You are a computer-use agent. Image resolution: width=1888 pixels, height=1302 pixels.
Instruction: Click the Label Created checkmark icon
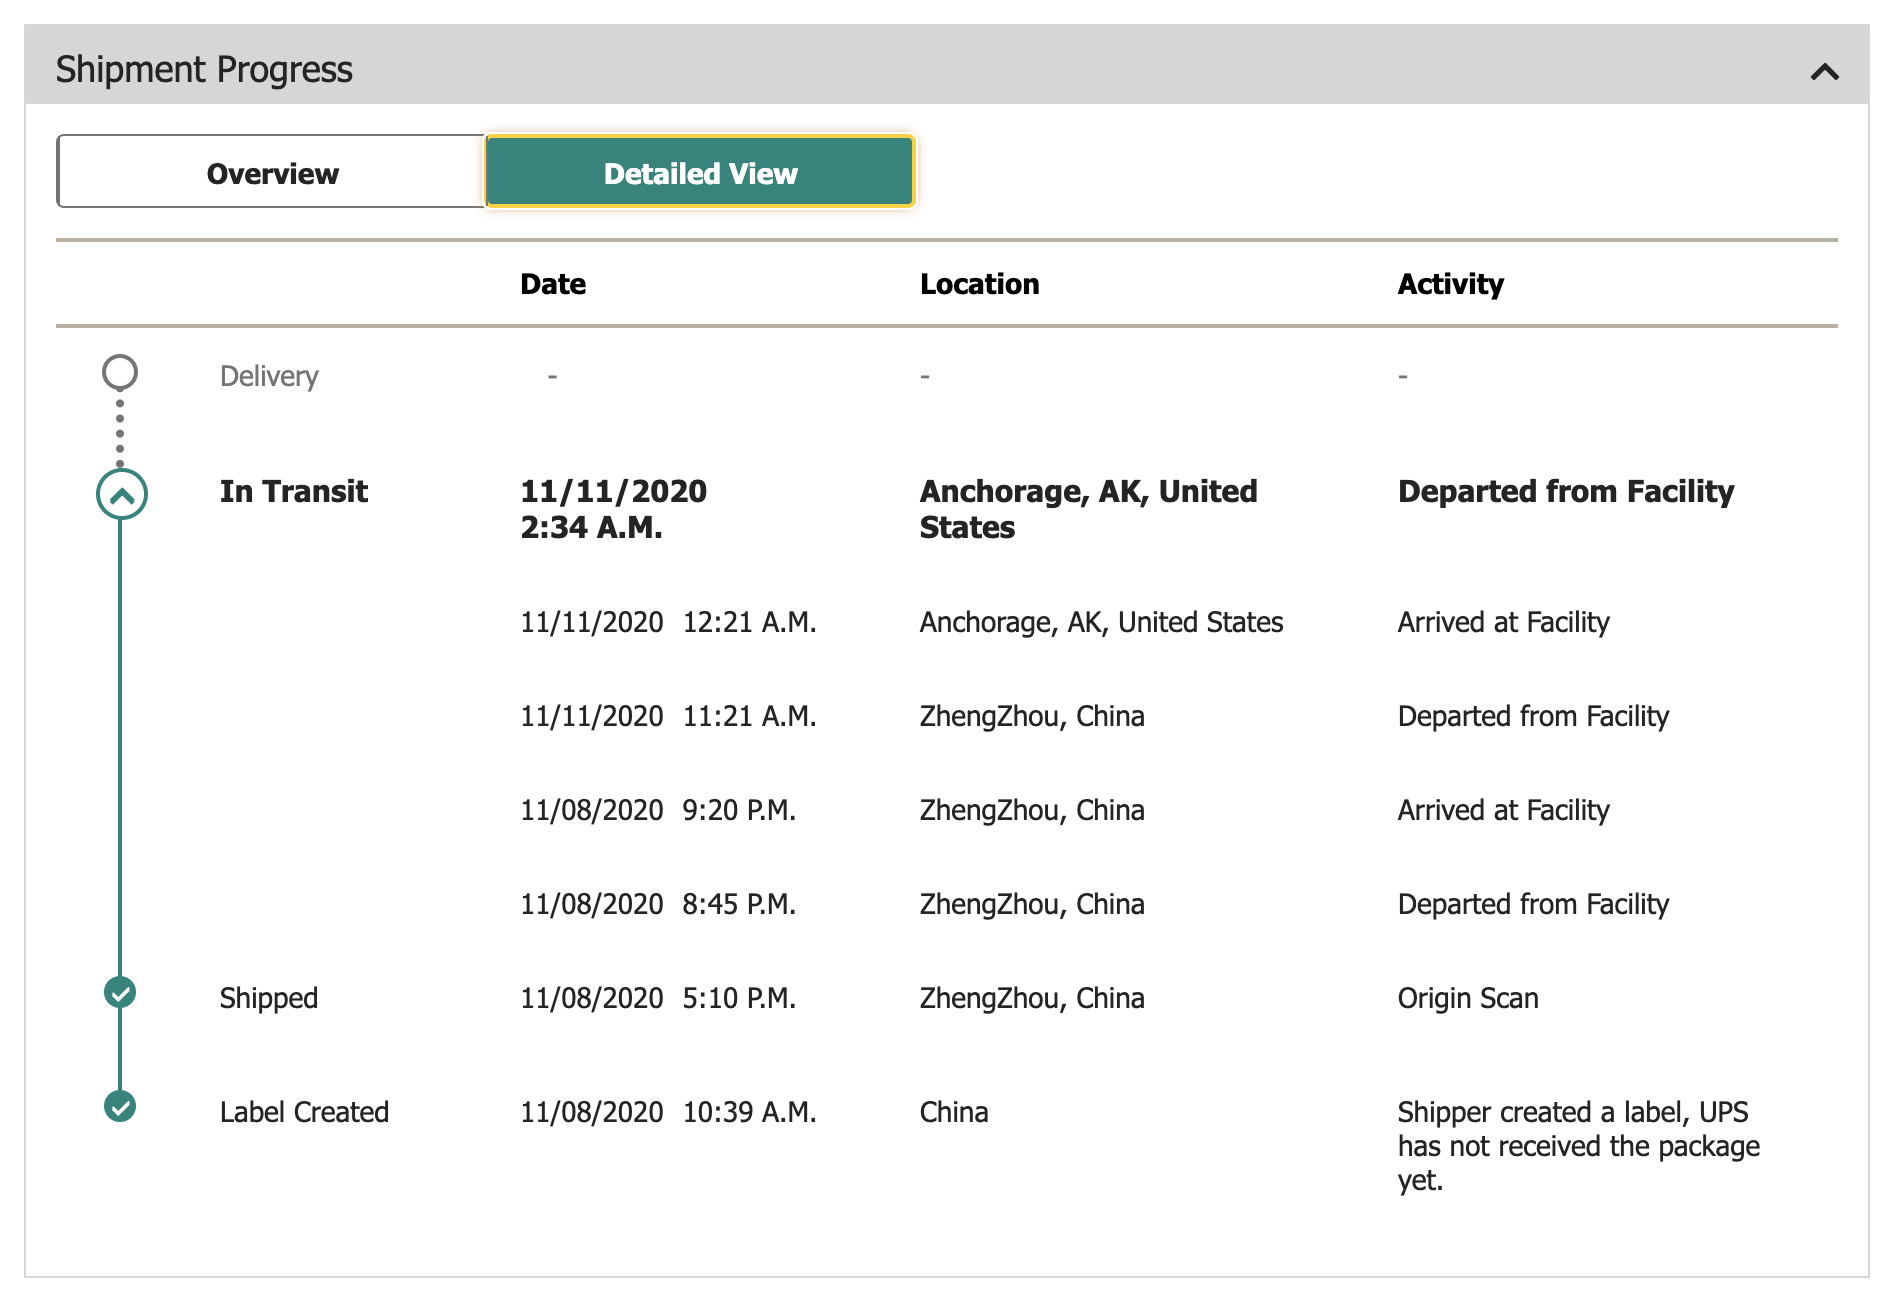coord(120,1107)
